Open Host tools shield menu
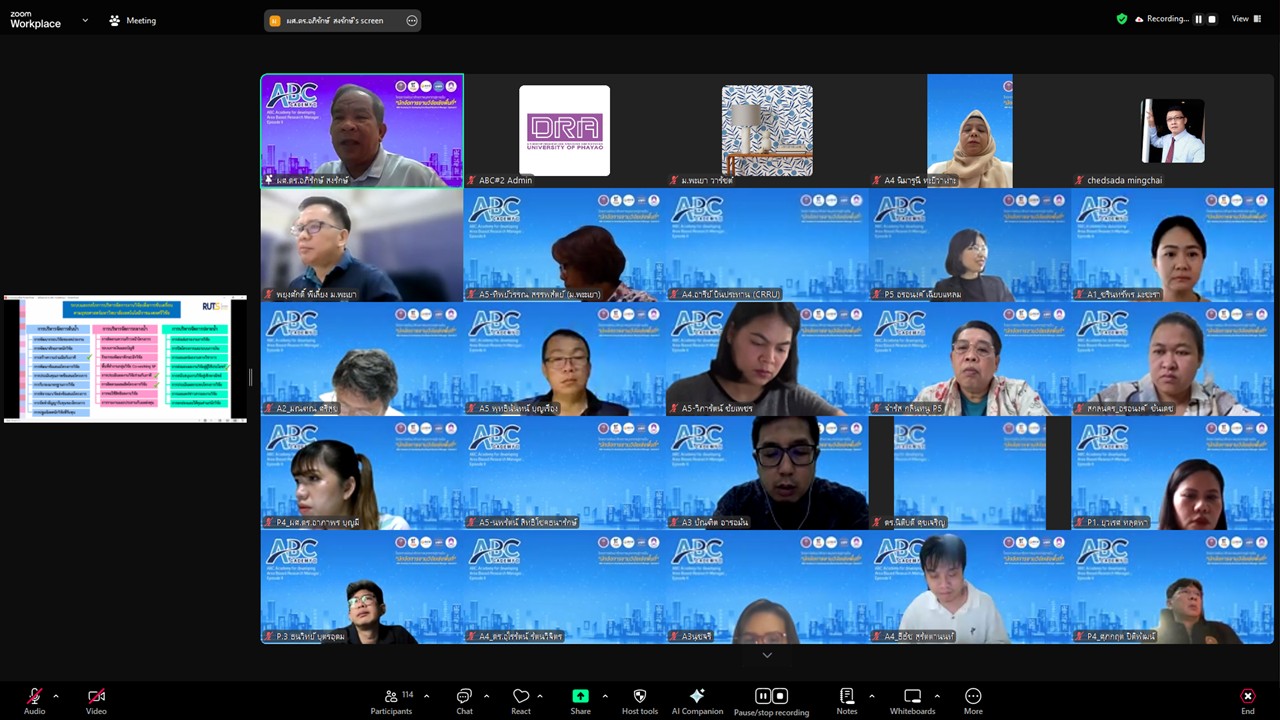 point(640,701)
